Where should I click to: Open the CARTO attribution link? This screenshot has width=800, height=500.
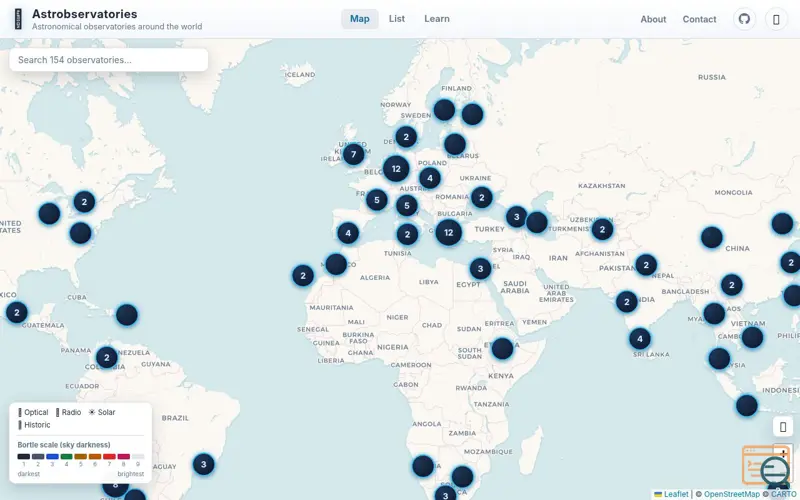coord(783,494)
